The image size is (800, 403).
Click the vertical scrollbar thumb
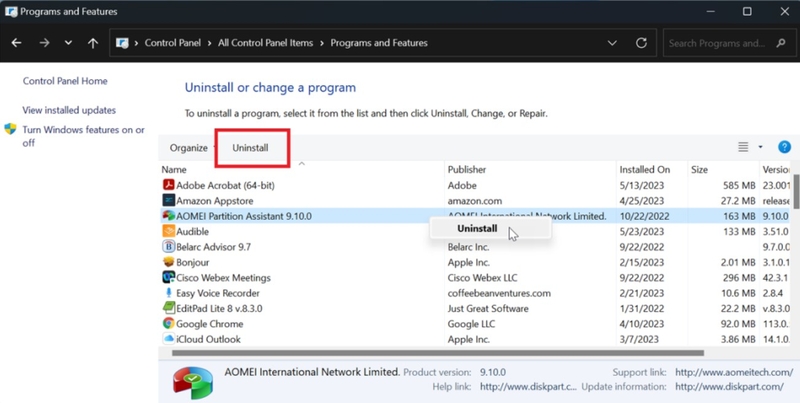(796, 191)
